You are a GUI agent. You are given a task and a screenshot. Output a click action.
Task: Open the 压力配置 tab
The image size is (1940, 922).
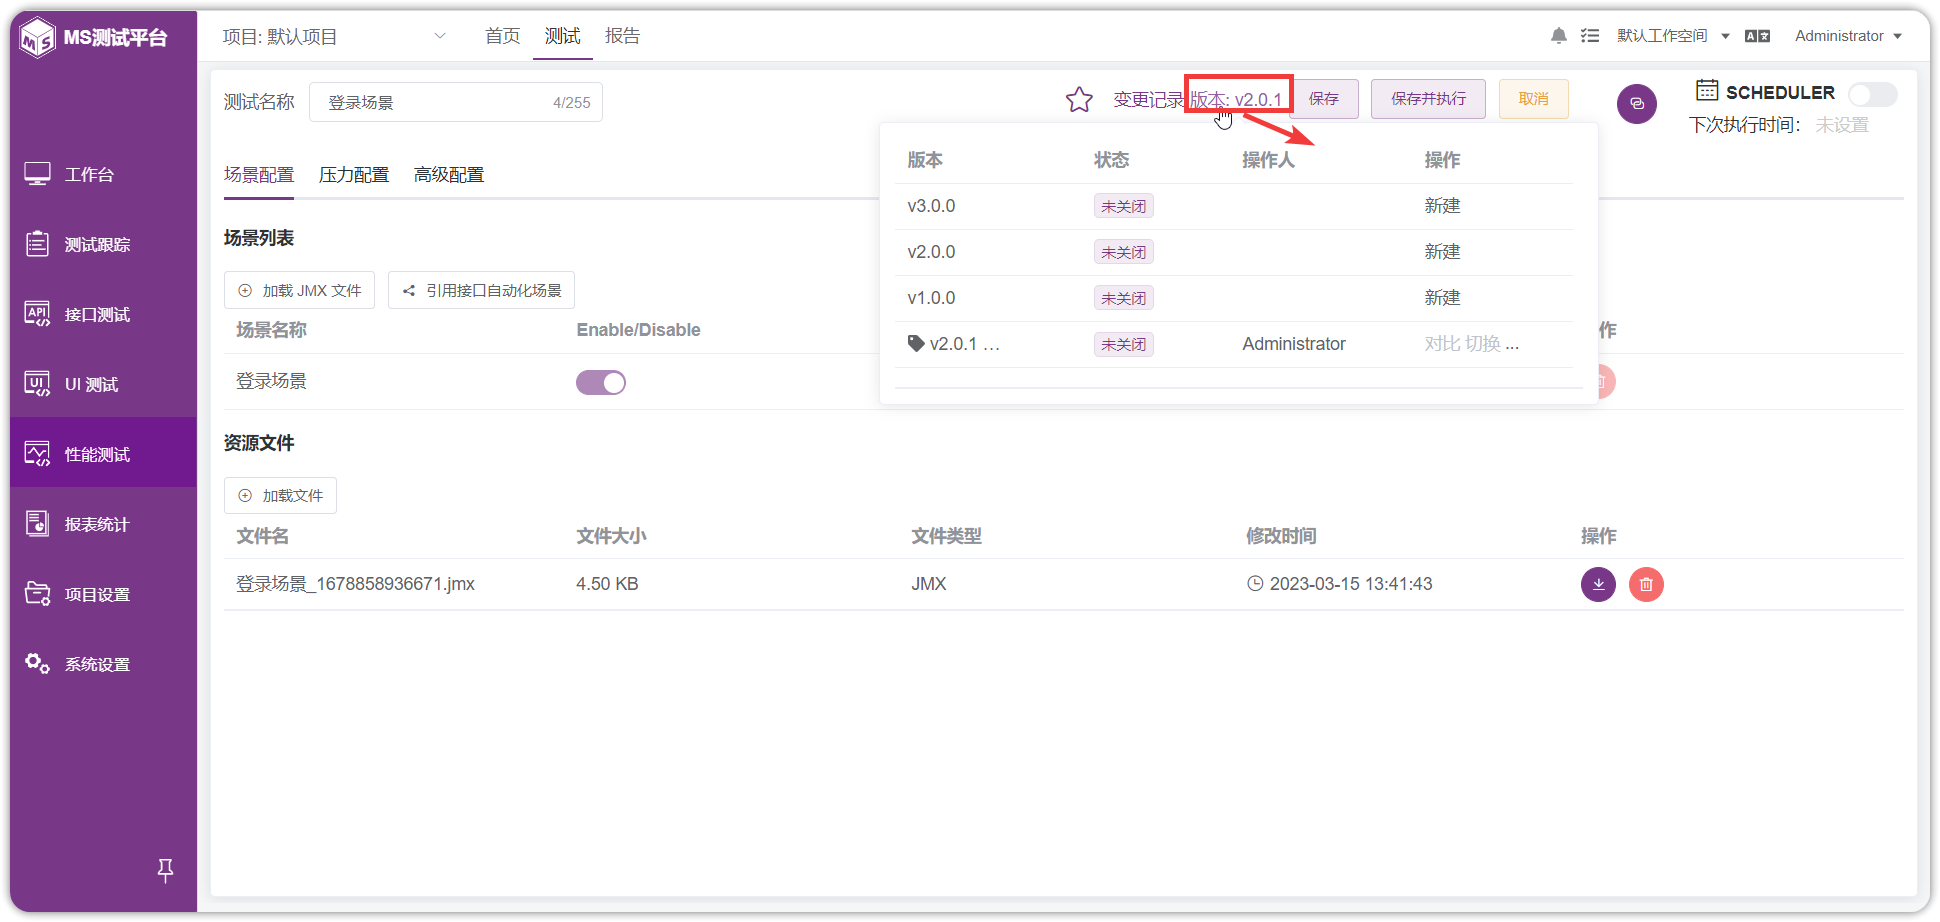pos(354,175)
